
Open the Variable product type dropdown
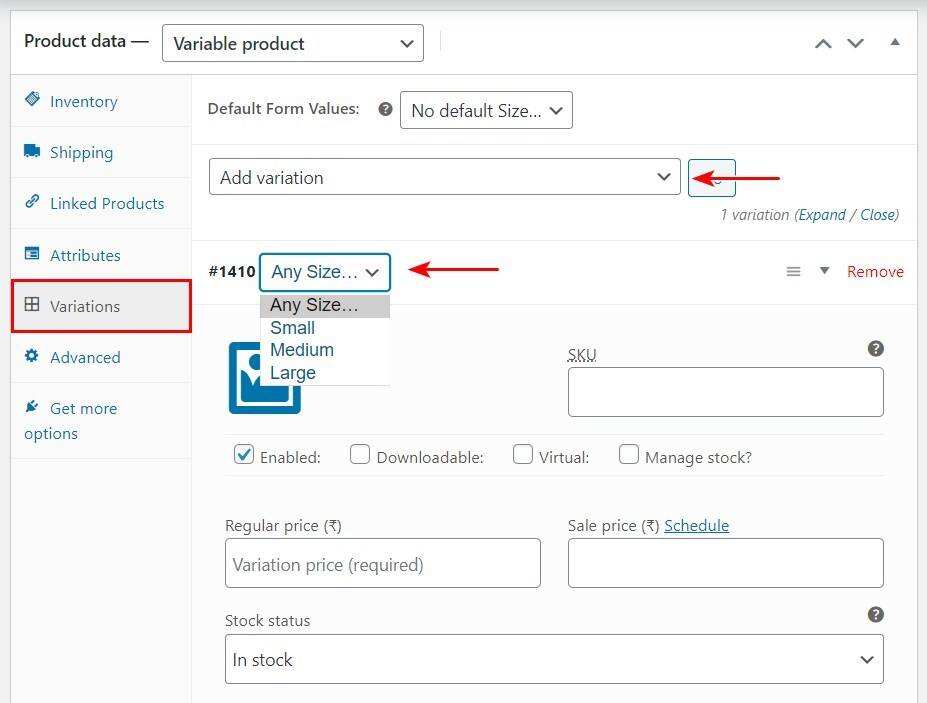[x=292, y=43]
